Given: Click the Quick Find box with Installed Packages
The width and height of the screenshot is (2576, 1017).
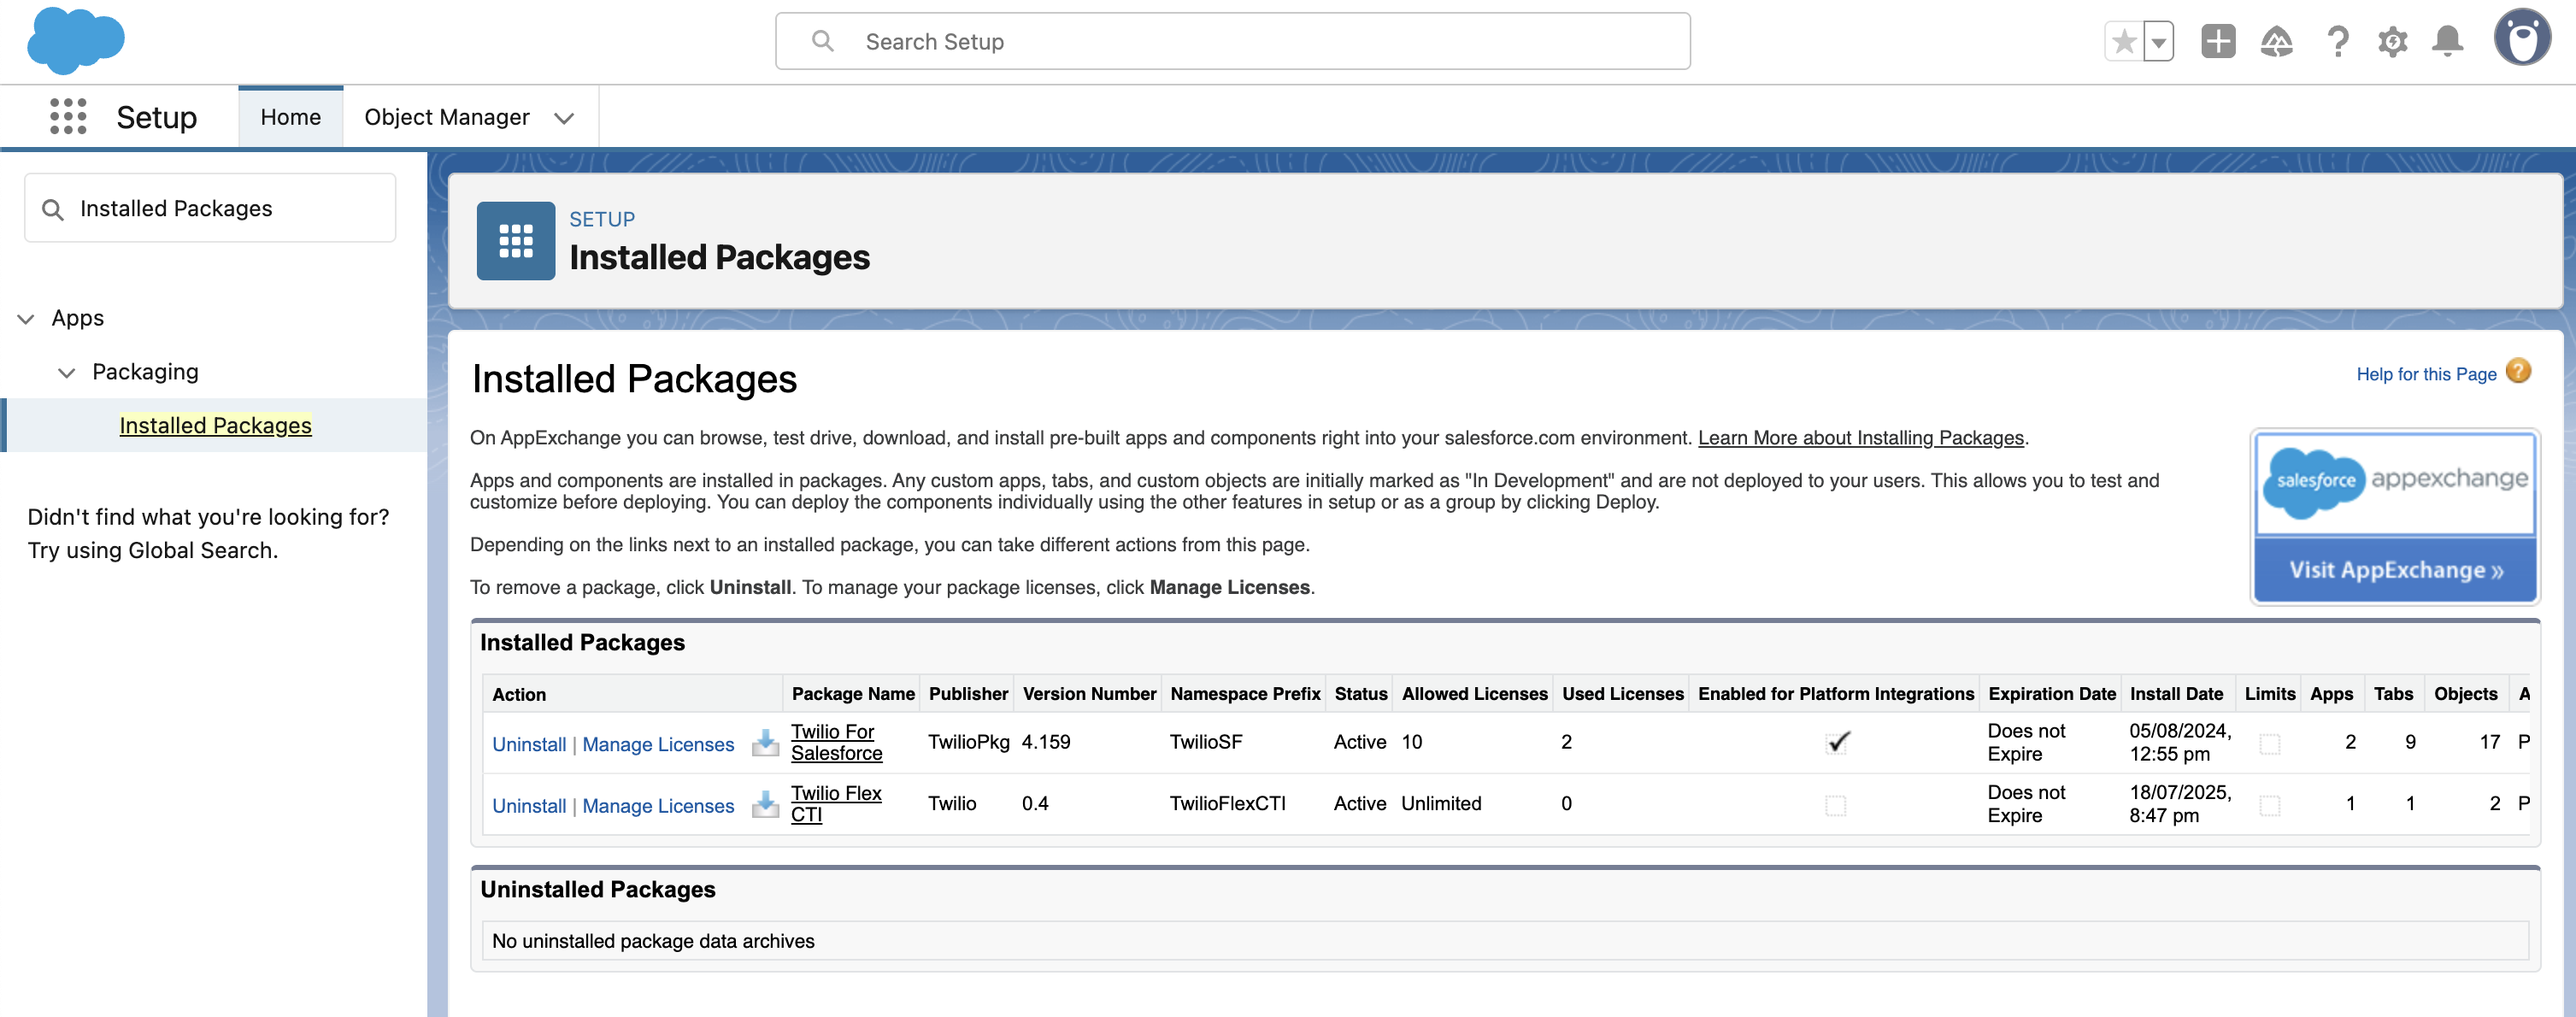Looking at the screenshot, I should tap(210, 208).
